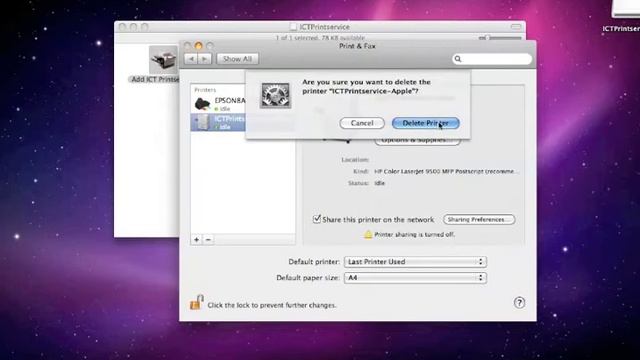Click the 'HP Color LaserJet 9500 MFP' kind text
The image size is (640, 360).
(x=447, y=171)
